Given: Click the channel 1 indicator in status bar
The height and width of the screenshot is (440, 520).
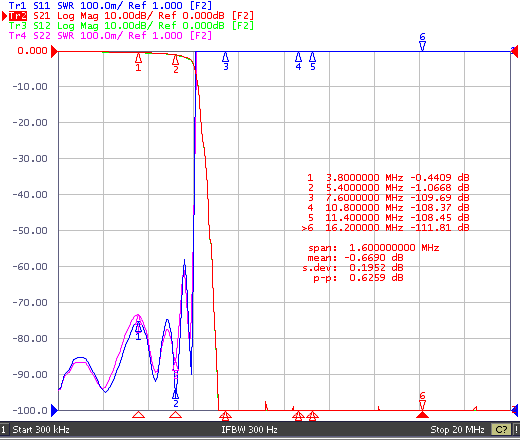Looking at the screenshot, I should tap(3, 429).
